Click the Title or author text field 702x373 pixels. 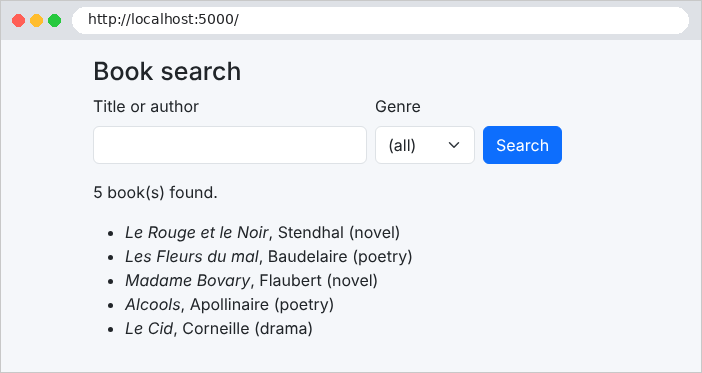coord(230,145)
